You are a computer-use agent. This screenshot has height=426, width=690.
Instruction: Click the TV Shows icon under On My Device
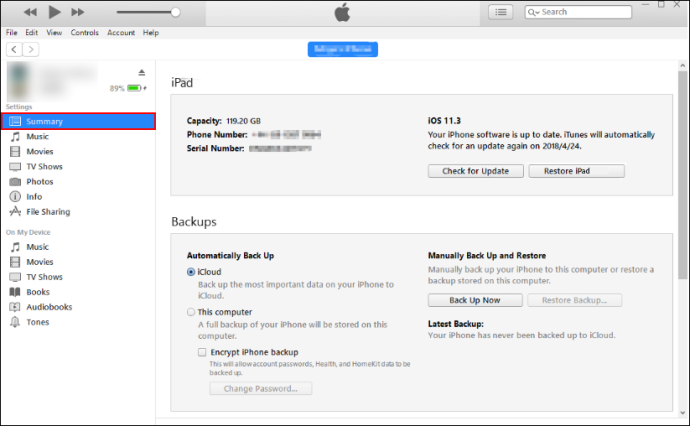click(15, 277)
